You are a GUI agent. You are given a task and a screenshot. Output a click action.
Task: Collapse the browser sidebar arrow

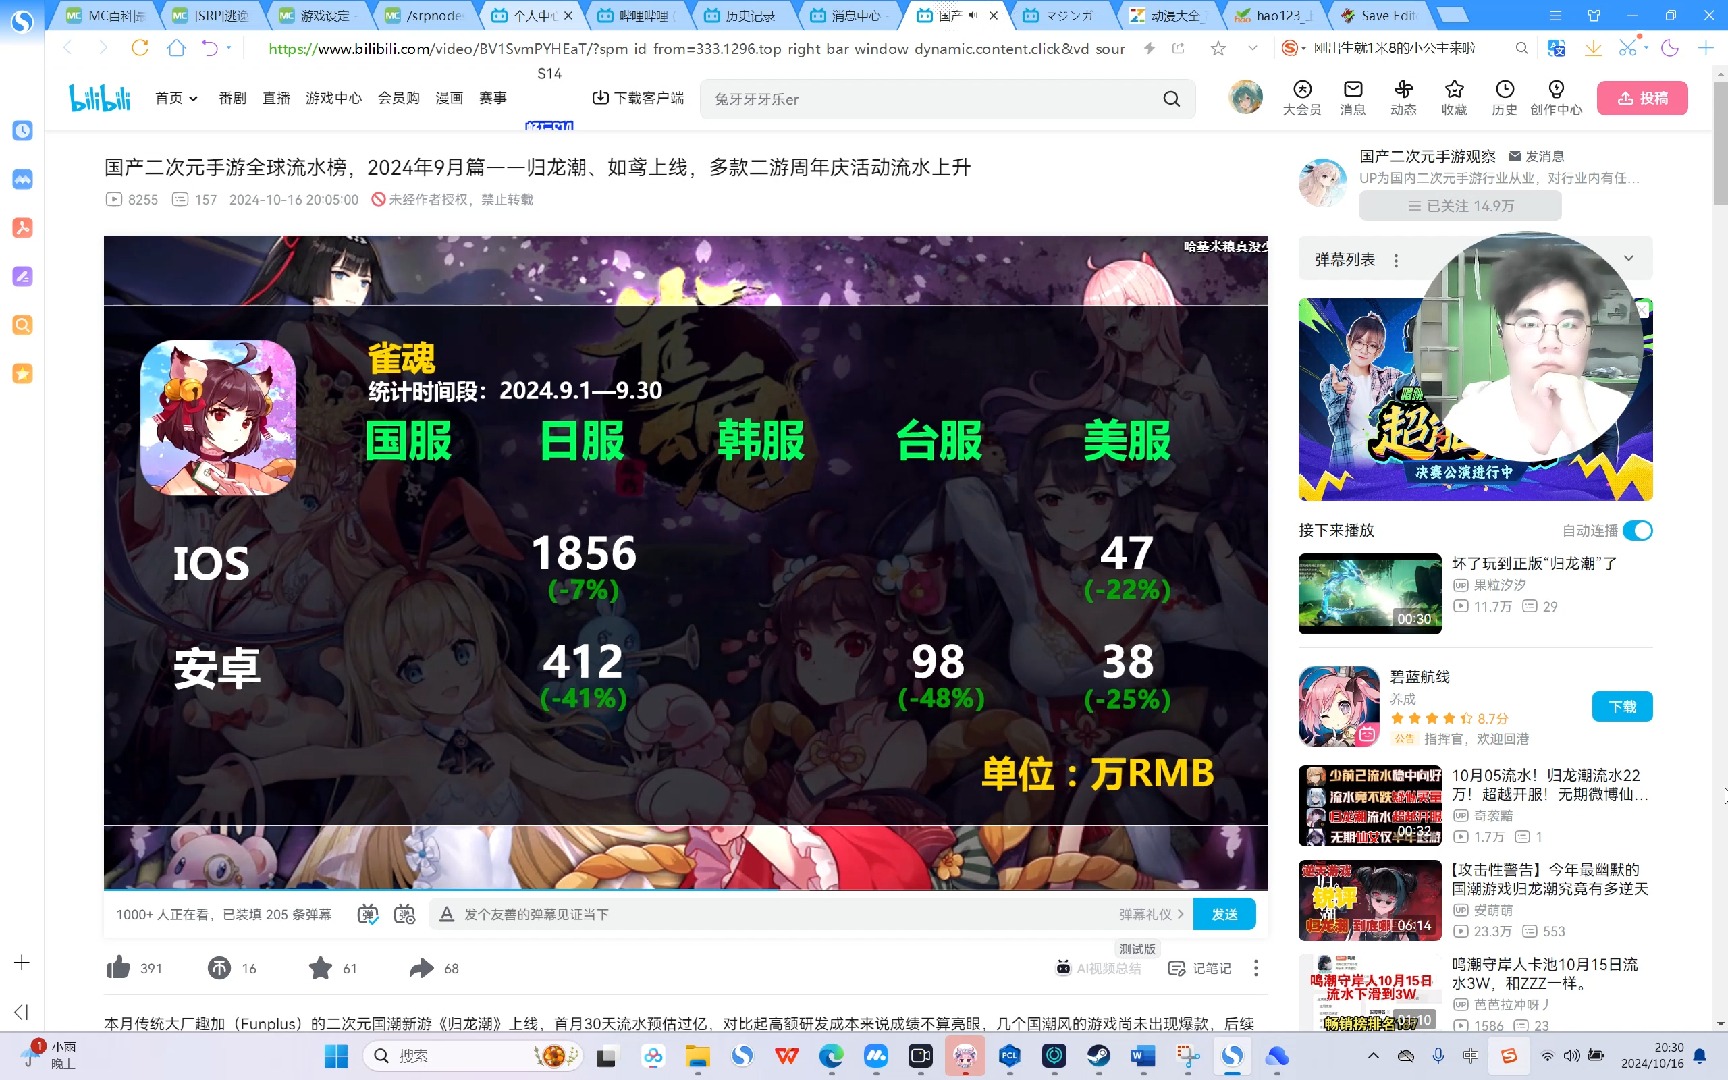pyautogui.click(x=22, y=1012)
